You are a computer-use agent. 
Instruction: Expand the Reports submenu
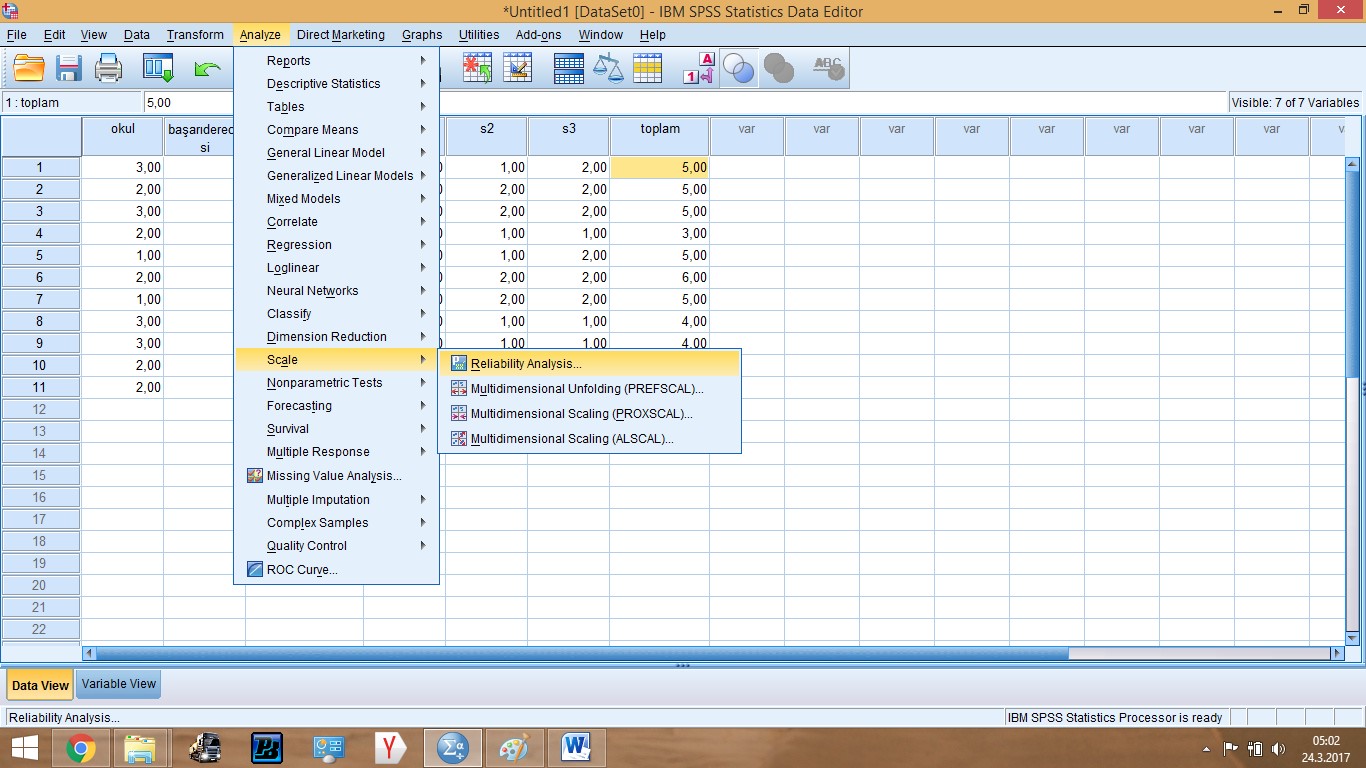(336, 61)
